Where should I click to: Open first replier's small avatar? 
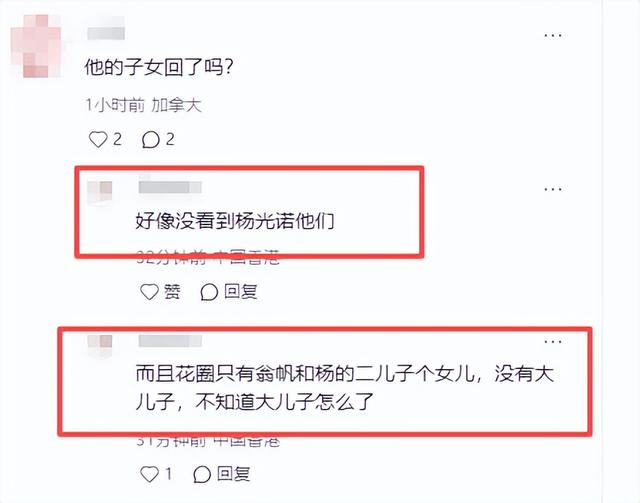(100, 192)
